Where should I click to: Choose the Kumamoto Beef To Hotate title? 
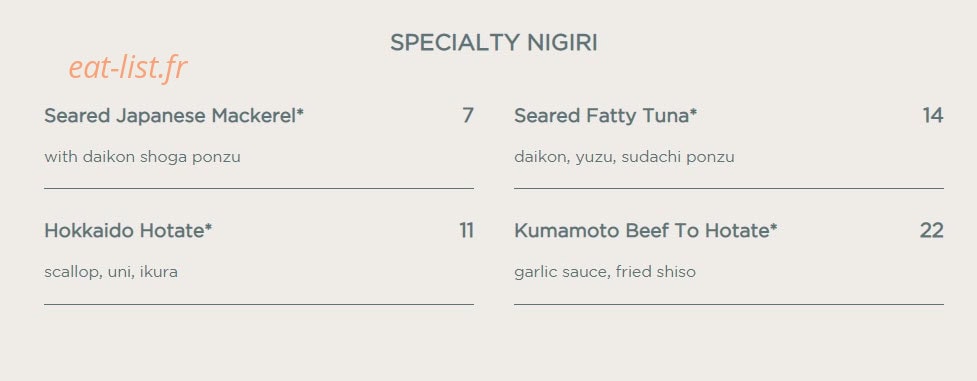646,231
